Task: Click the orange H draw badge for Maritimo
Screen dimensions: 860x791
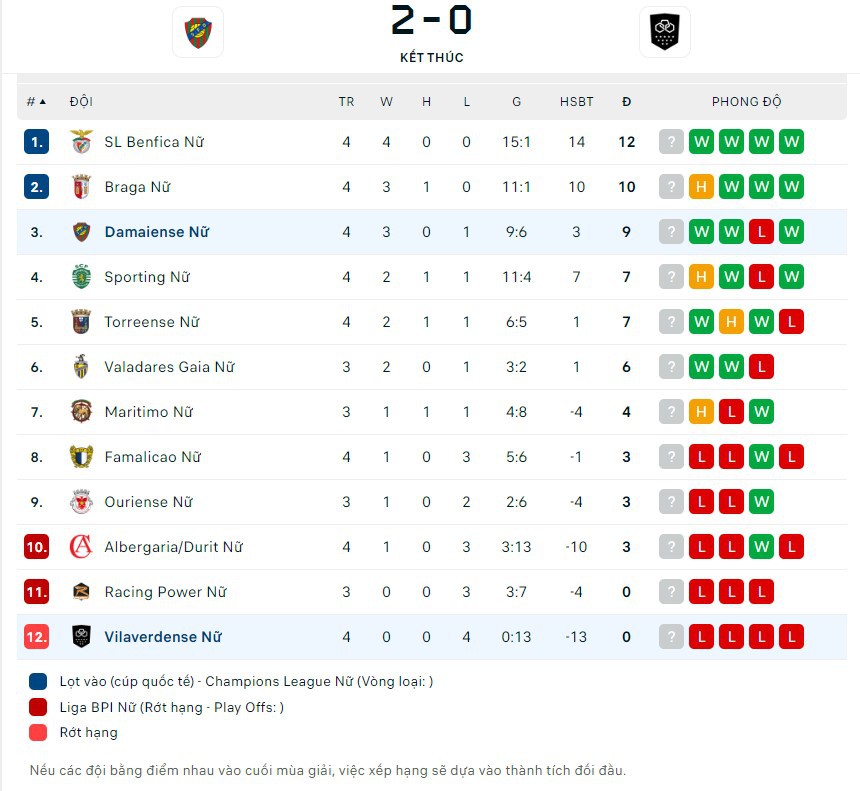Action: (x=701, y=412)
